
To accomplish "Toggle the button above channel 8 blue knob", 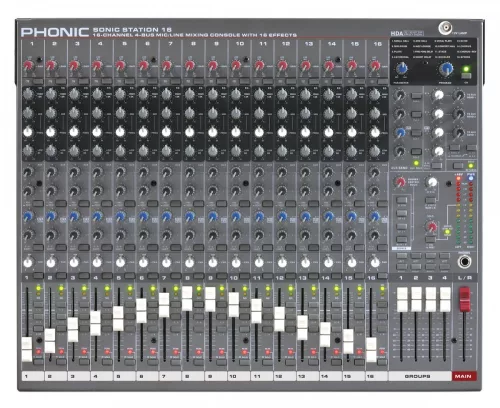I will point(199,203).
